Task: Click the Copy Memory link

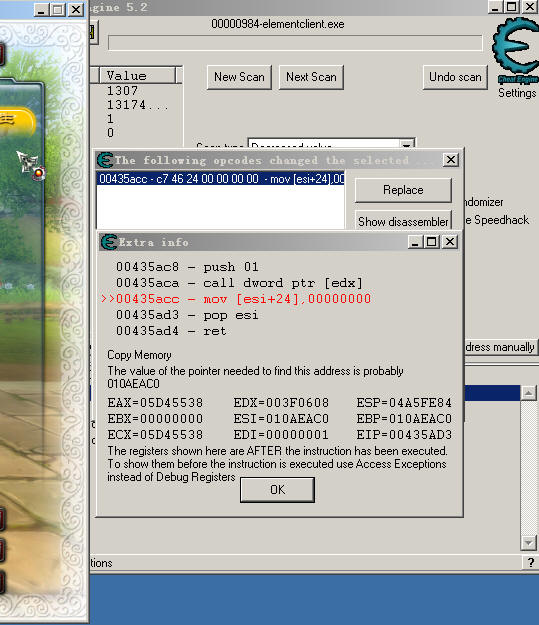Action: coord(139,355)
